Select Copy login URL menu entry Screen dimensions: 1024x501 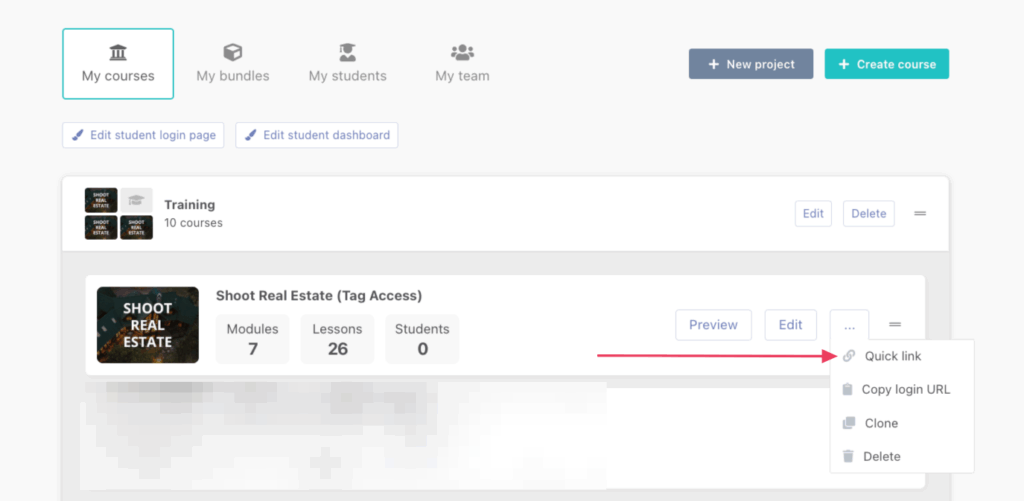tap(905, 389)
